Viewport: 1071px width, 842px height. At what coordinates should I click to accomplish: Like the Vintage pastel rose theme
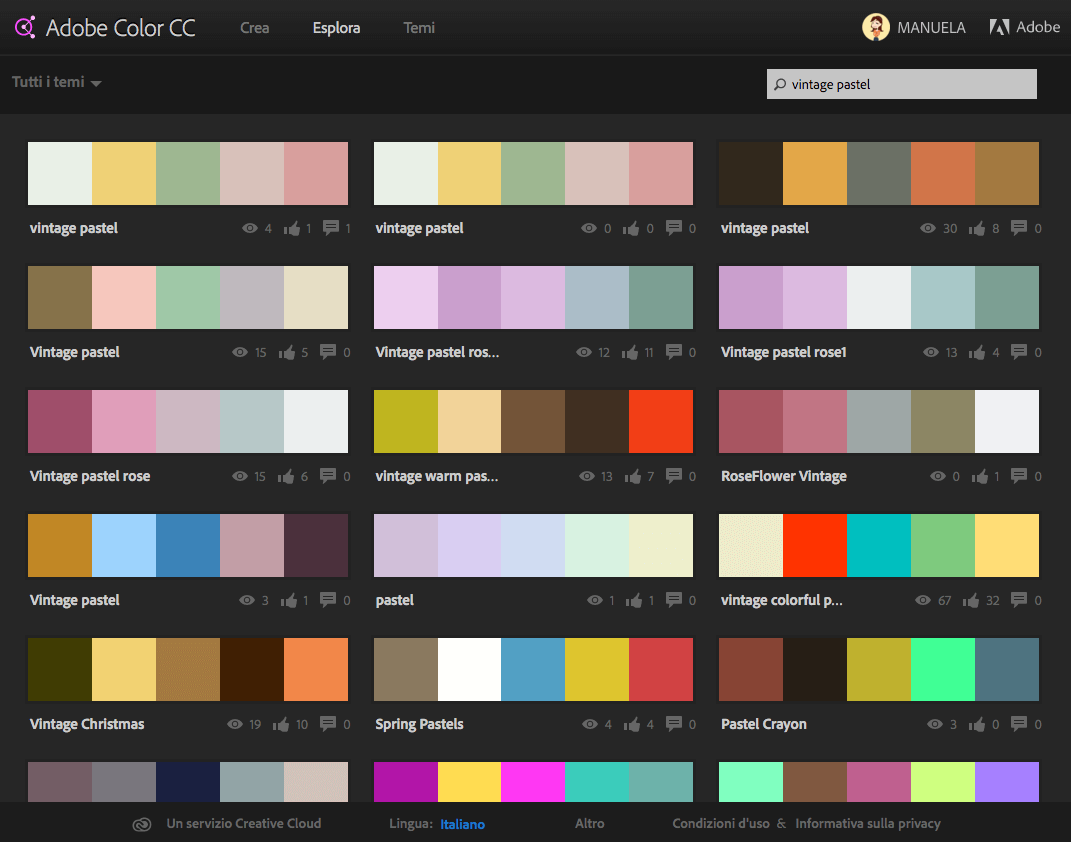[285, 476]
